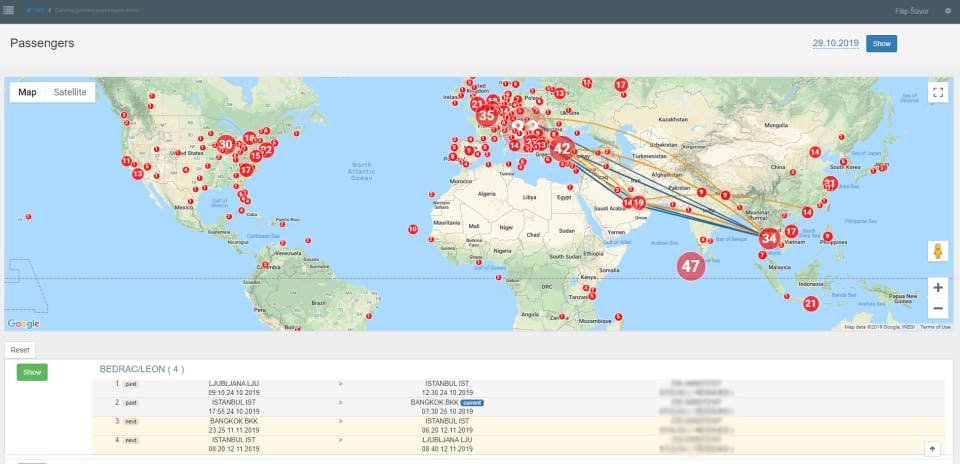Click the cluster marker labeled 47
Image resolution: width=960 pixels, height=464 pixels.
(x=690, y=266)
